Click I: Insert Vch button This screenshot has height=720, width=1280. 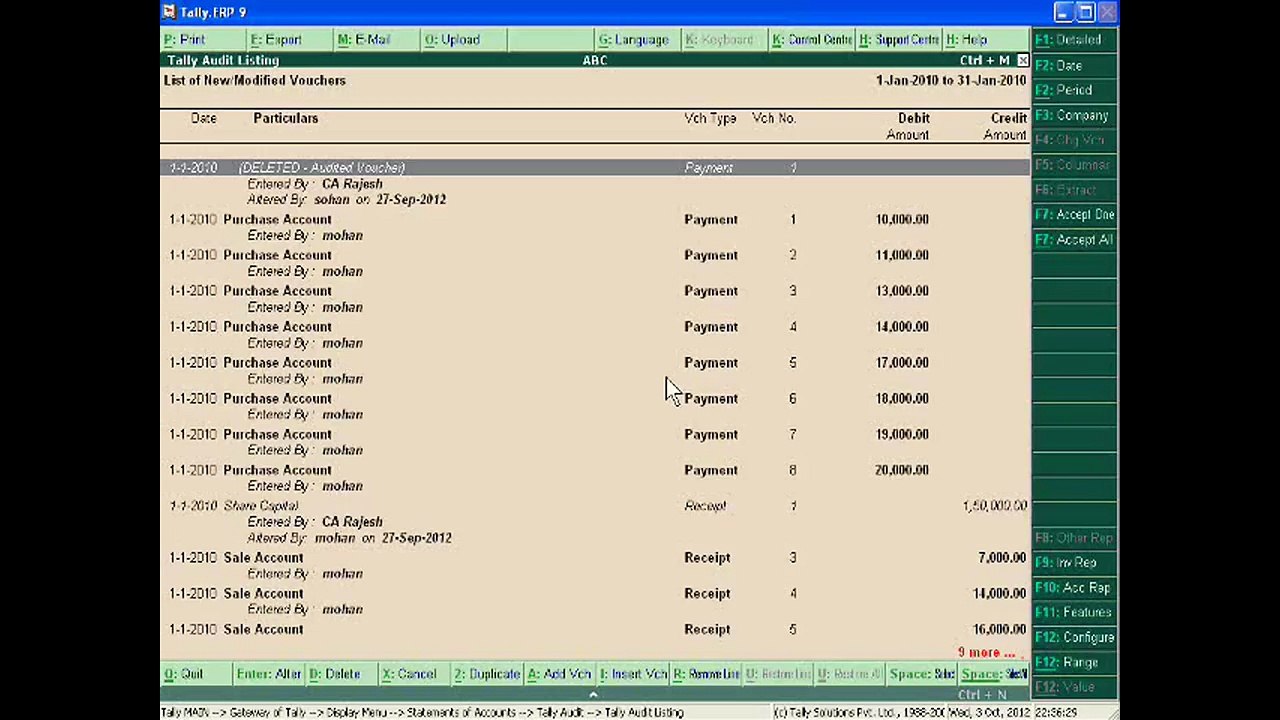[633, 674]
